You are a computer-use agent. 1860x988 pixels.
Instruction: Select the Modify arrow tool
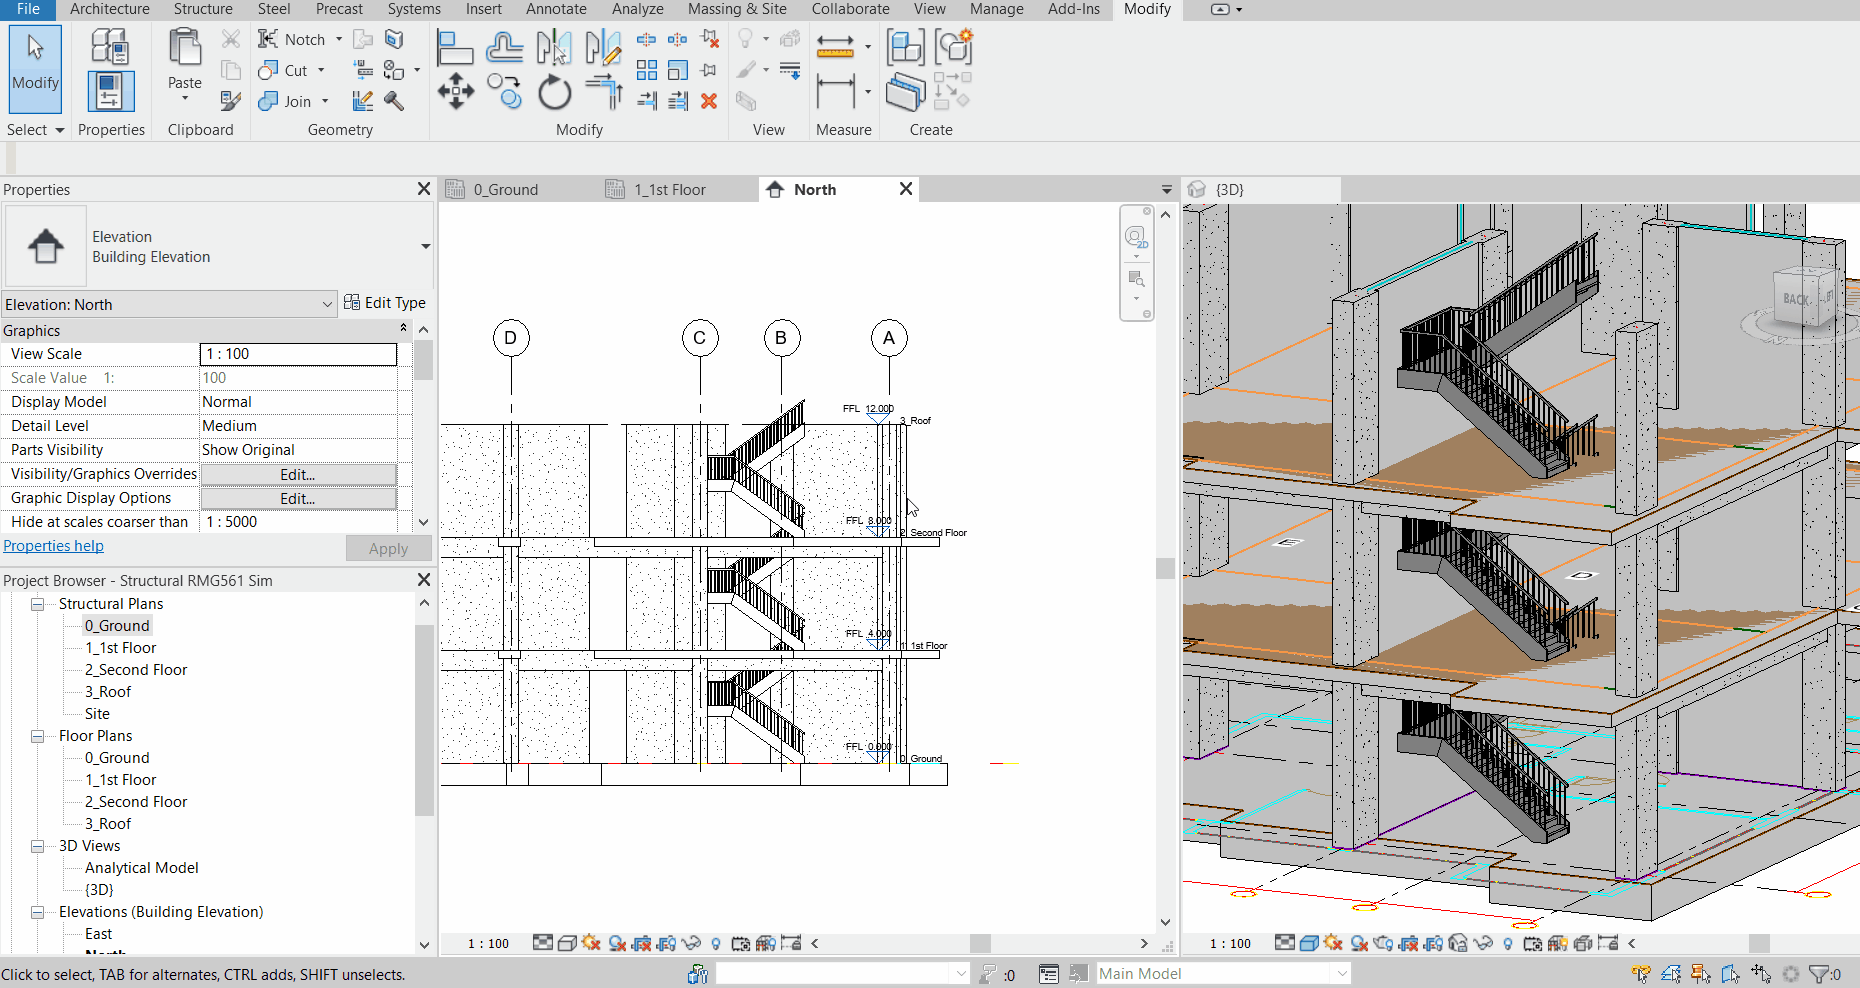pyautogui.click(x=35, y=68)
